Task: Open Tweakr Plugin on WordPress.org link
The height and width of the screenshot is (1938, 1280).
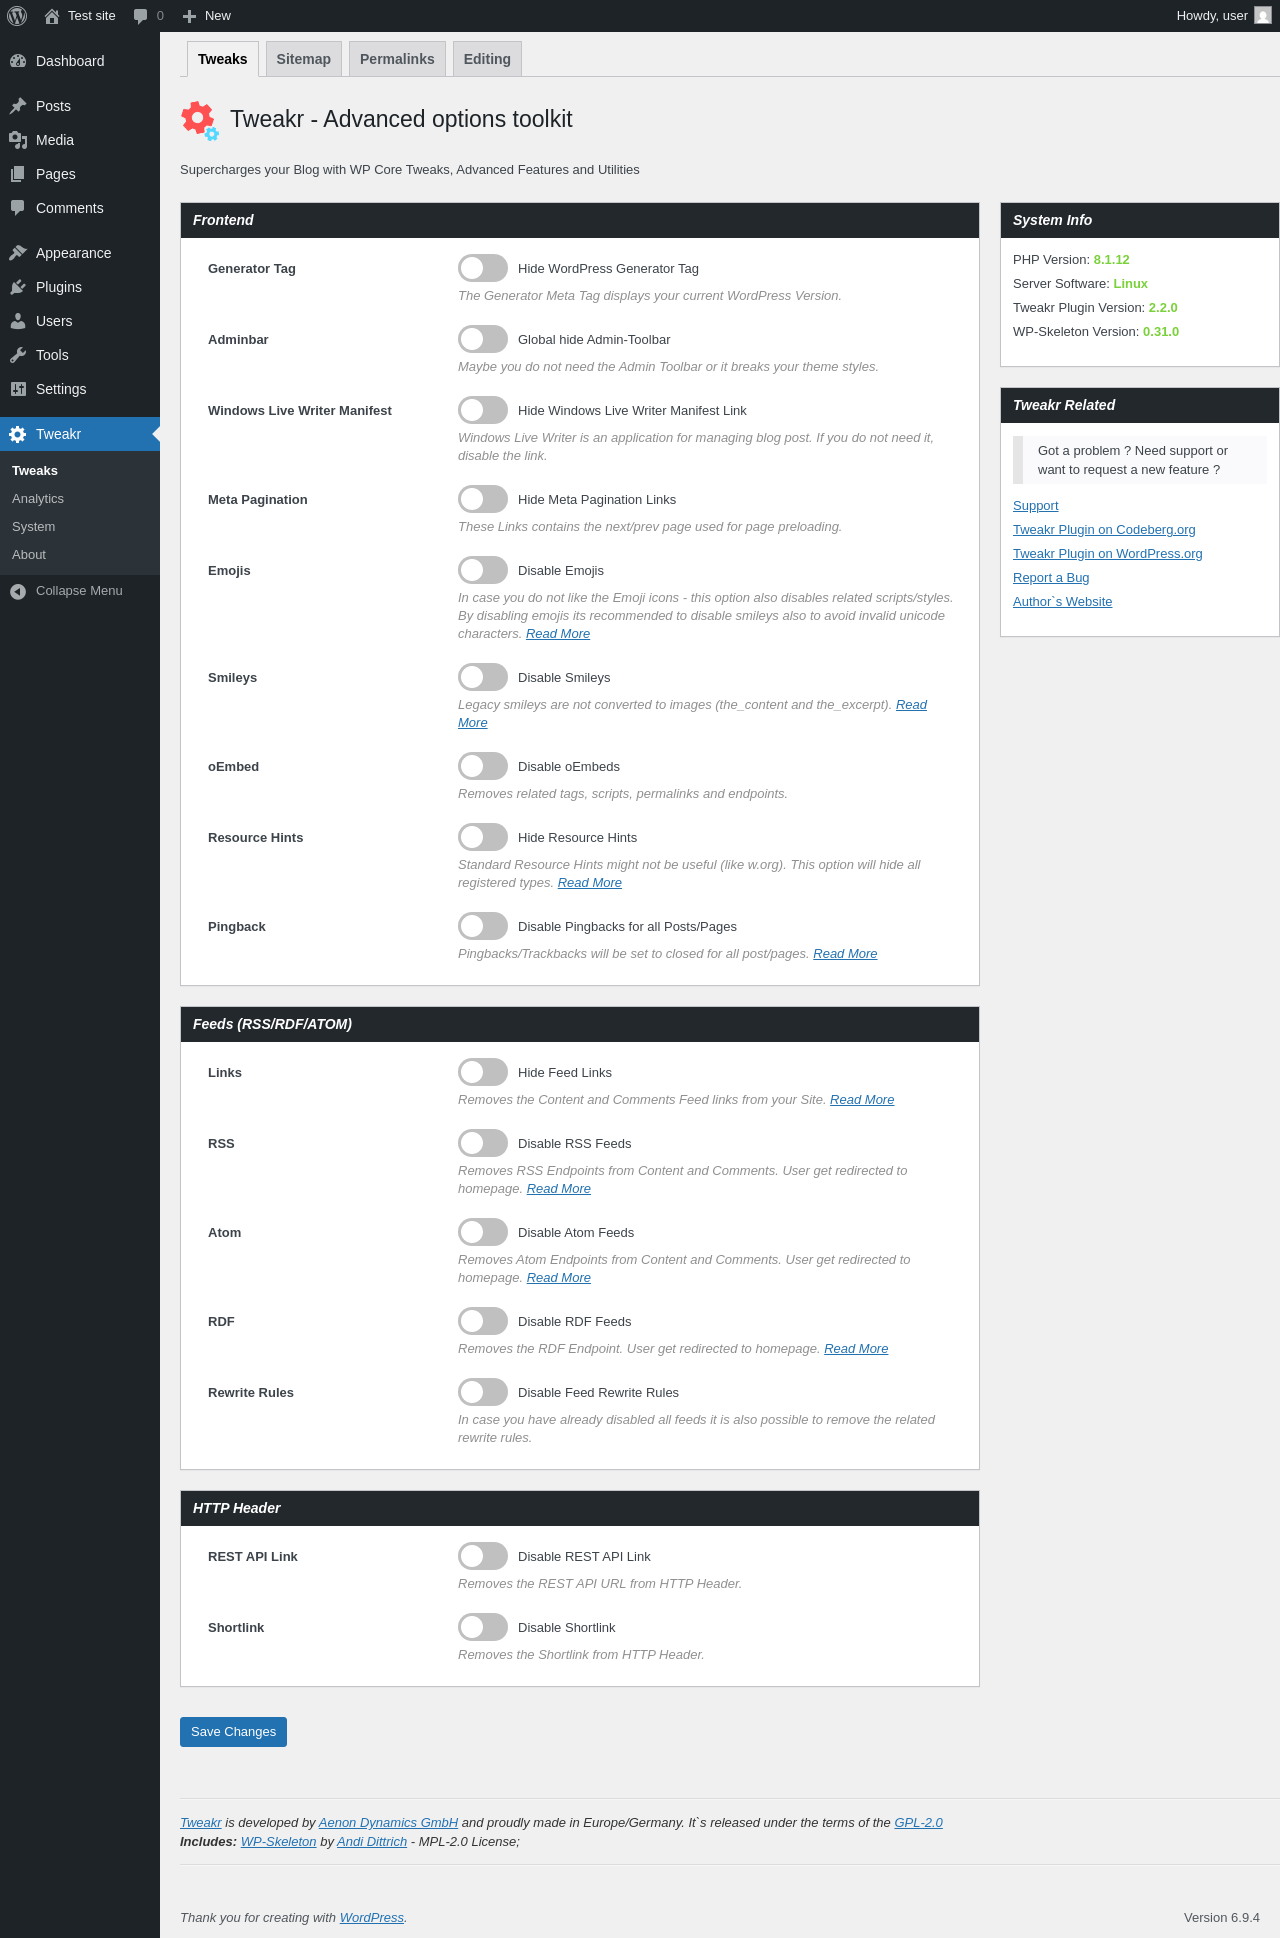Action: pos(1108,554)
